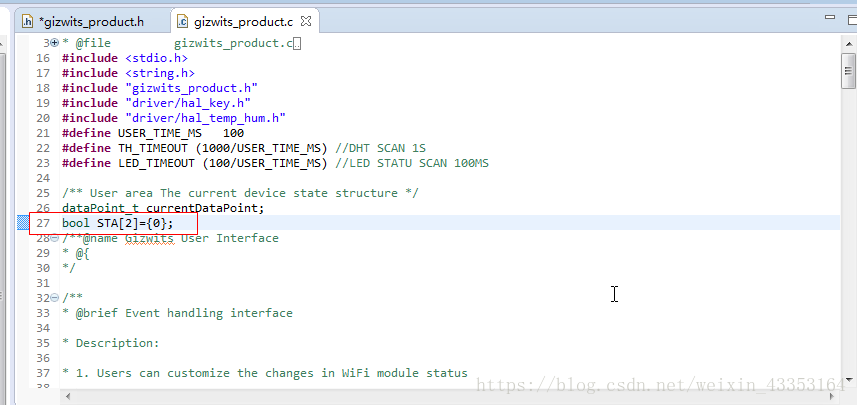
Task: Collapse the comment block at line 32
Action: pyautogui.click(x=55, y=298)
